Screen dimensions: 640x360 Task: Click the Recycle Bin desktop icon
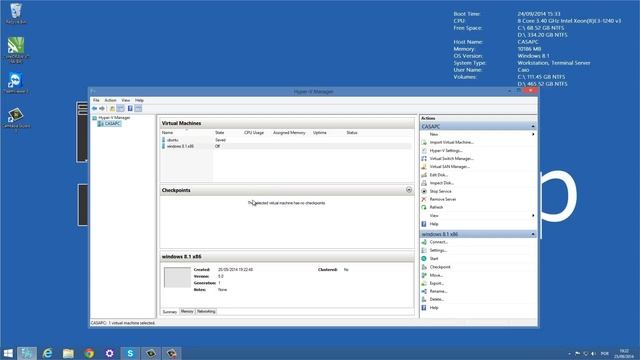(x=16, y=13)
